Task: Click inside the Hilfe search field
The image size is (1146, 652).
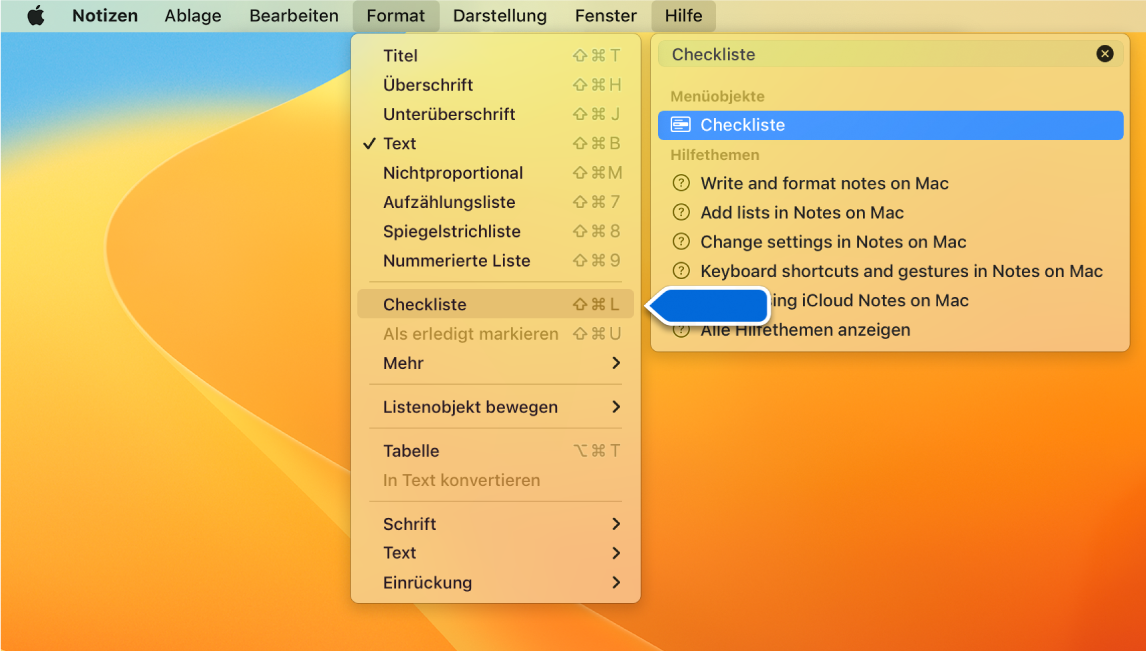Action: 880,54
